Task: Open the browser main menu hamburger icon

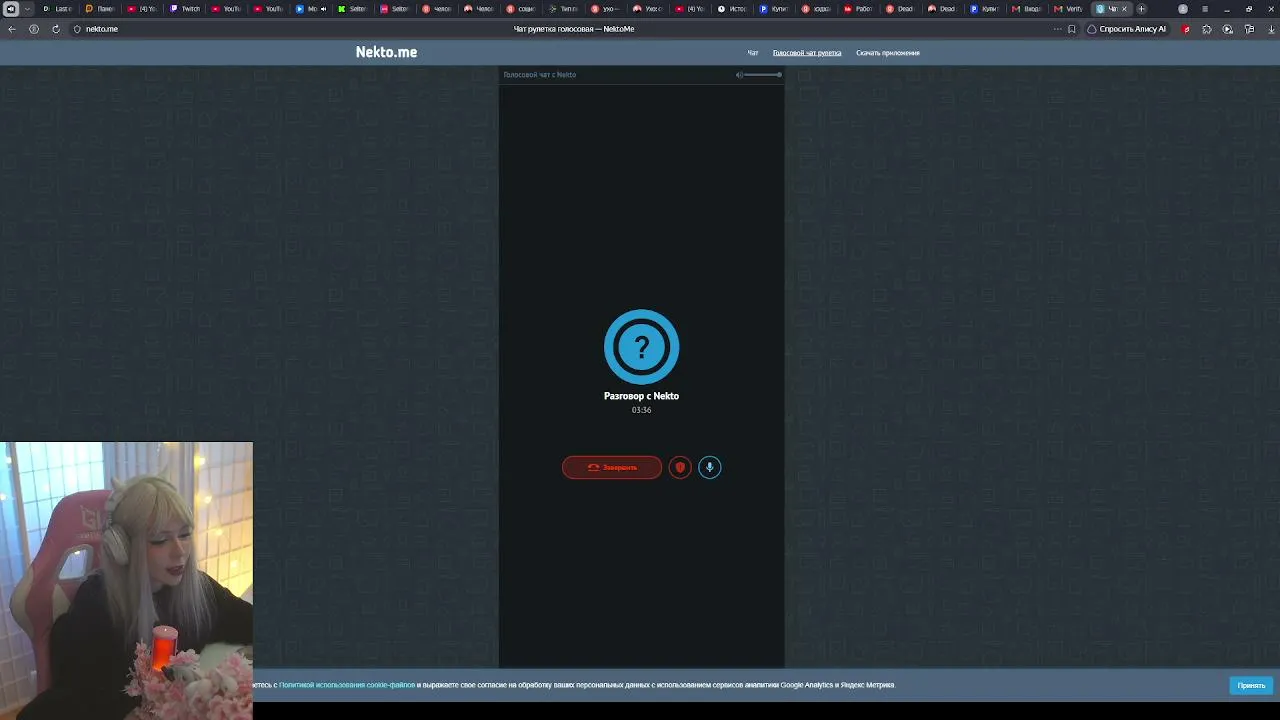Action: (x=1204, y=9)
